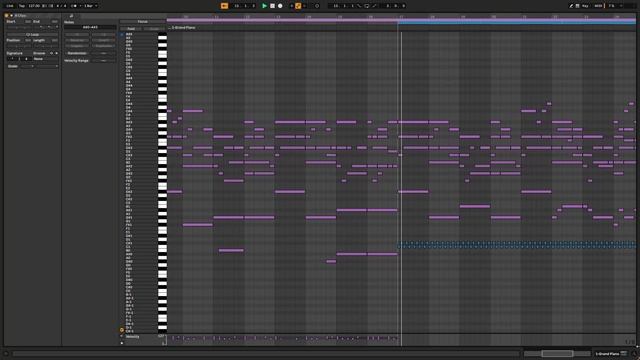Click the Set button next to End
Screen dimensions: 640x360
55,22
